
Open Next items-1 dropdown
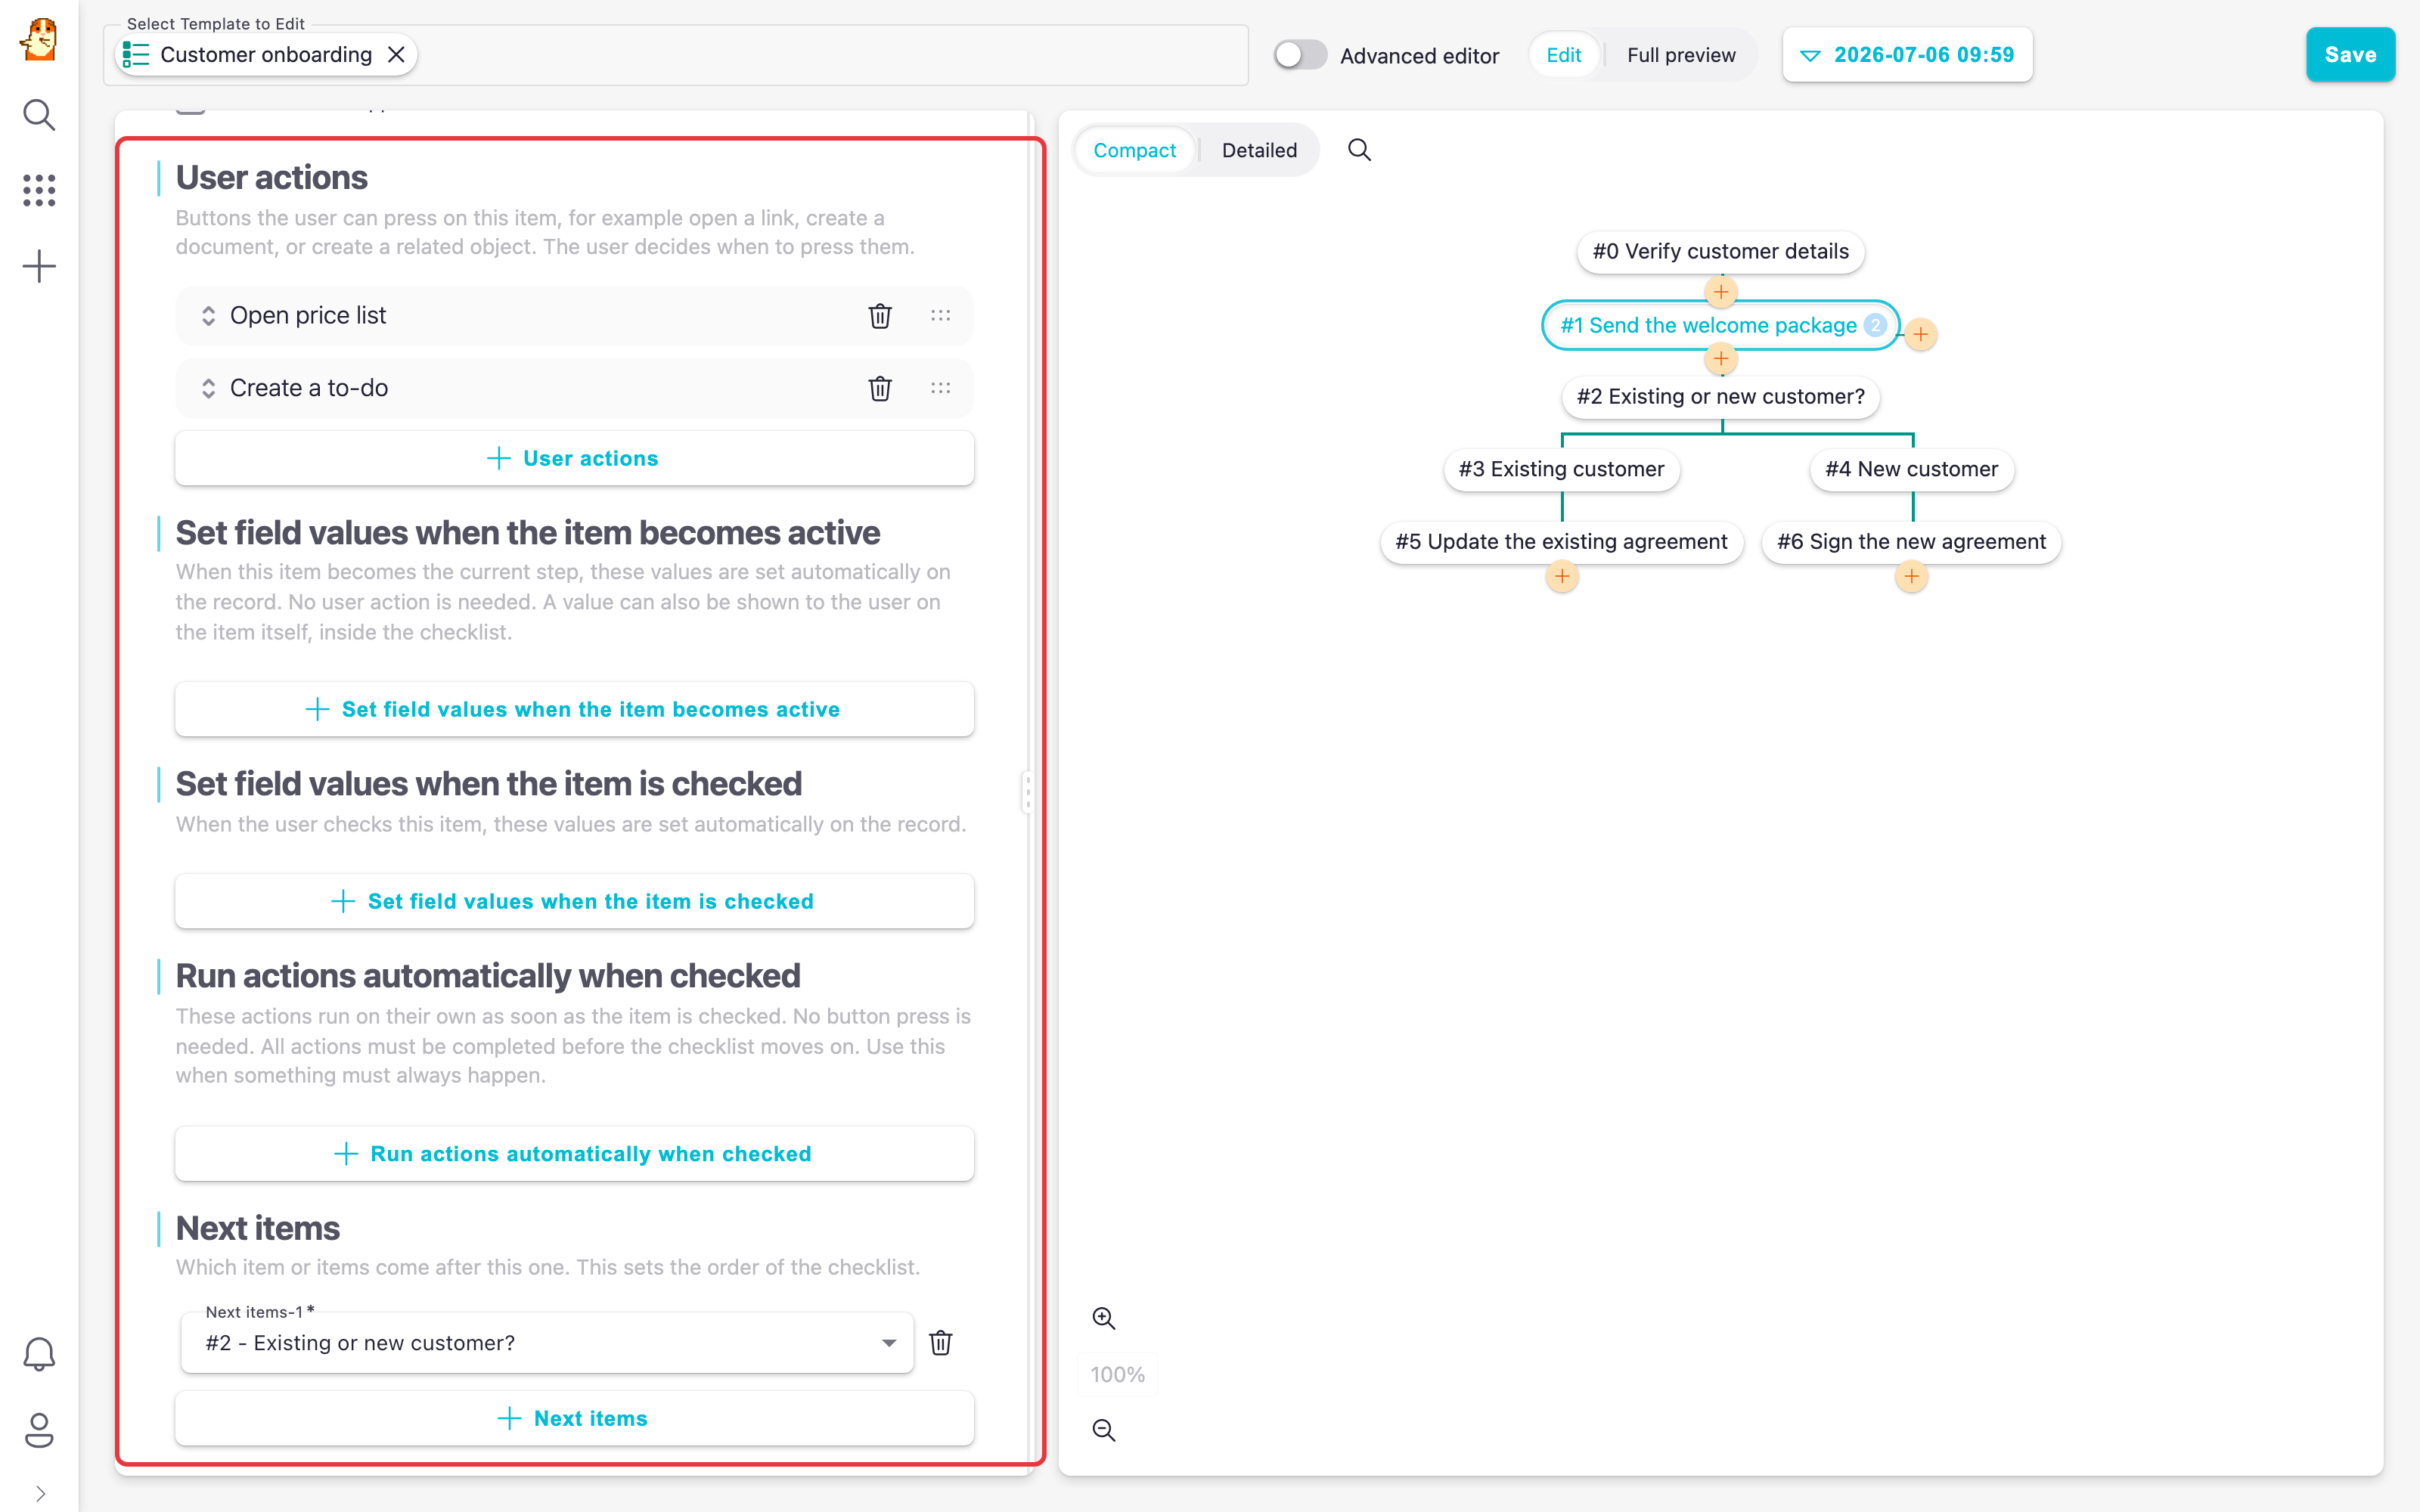pos(547,1343)
